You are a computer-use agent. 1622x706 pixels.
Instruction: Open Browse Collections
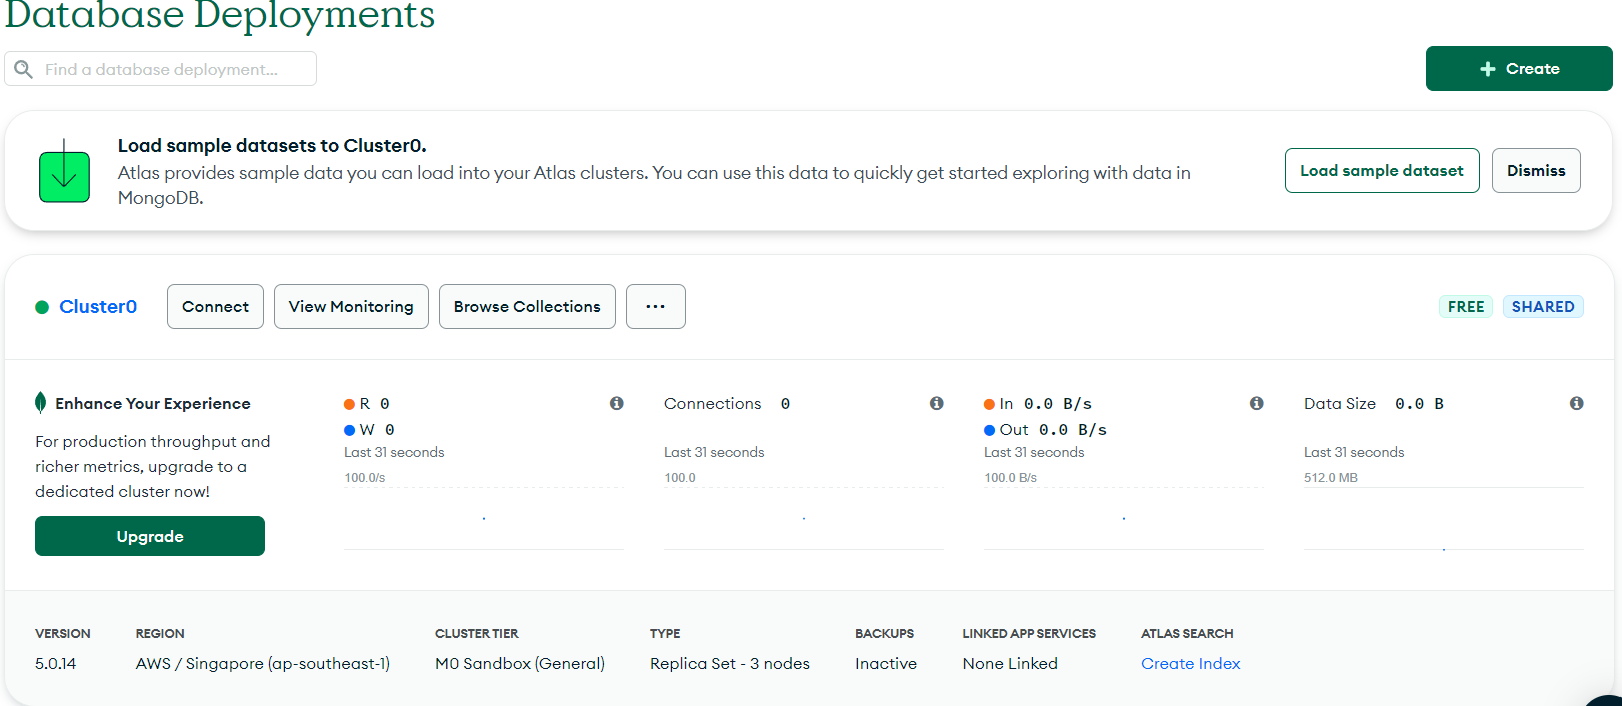527,306
